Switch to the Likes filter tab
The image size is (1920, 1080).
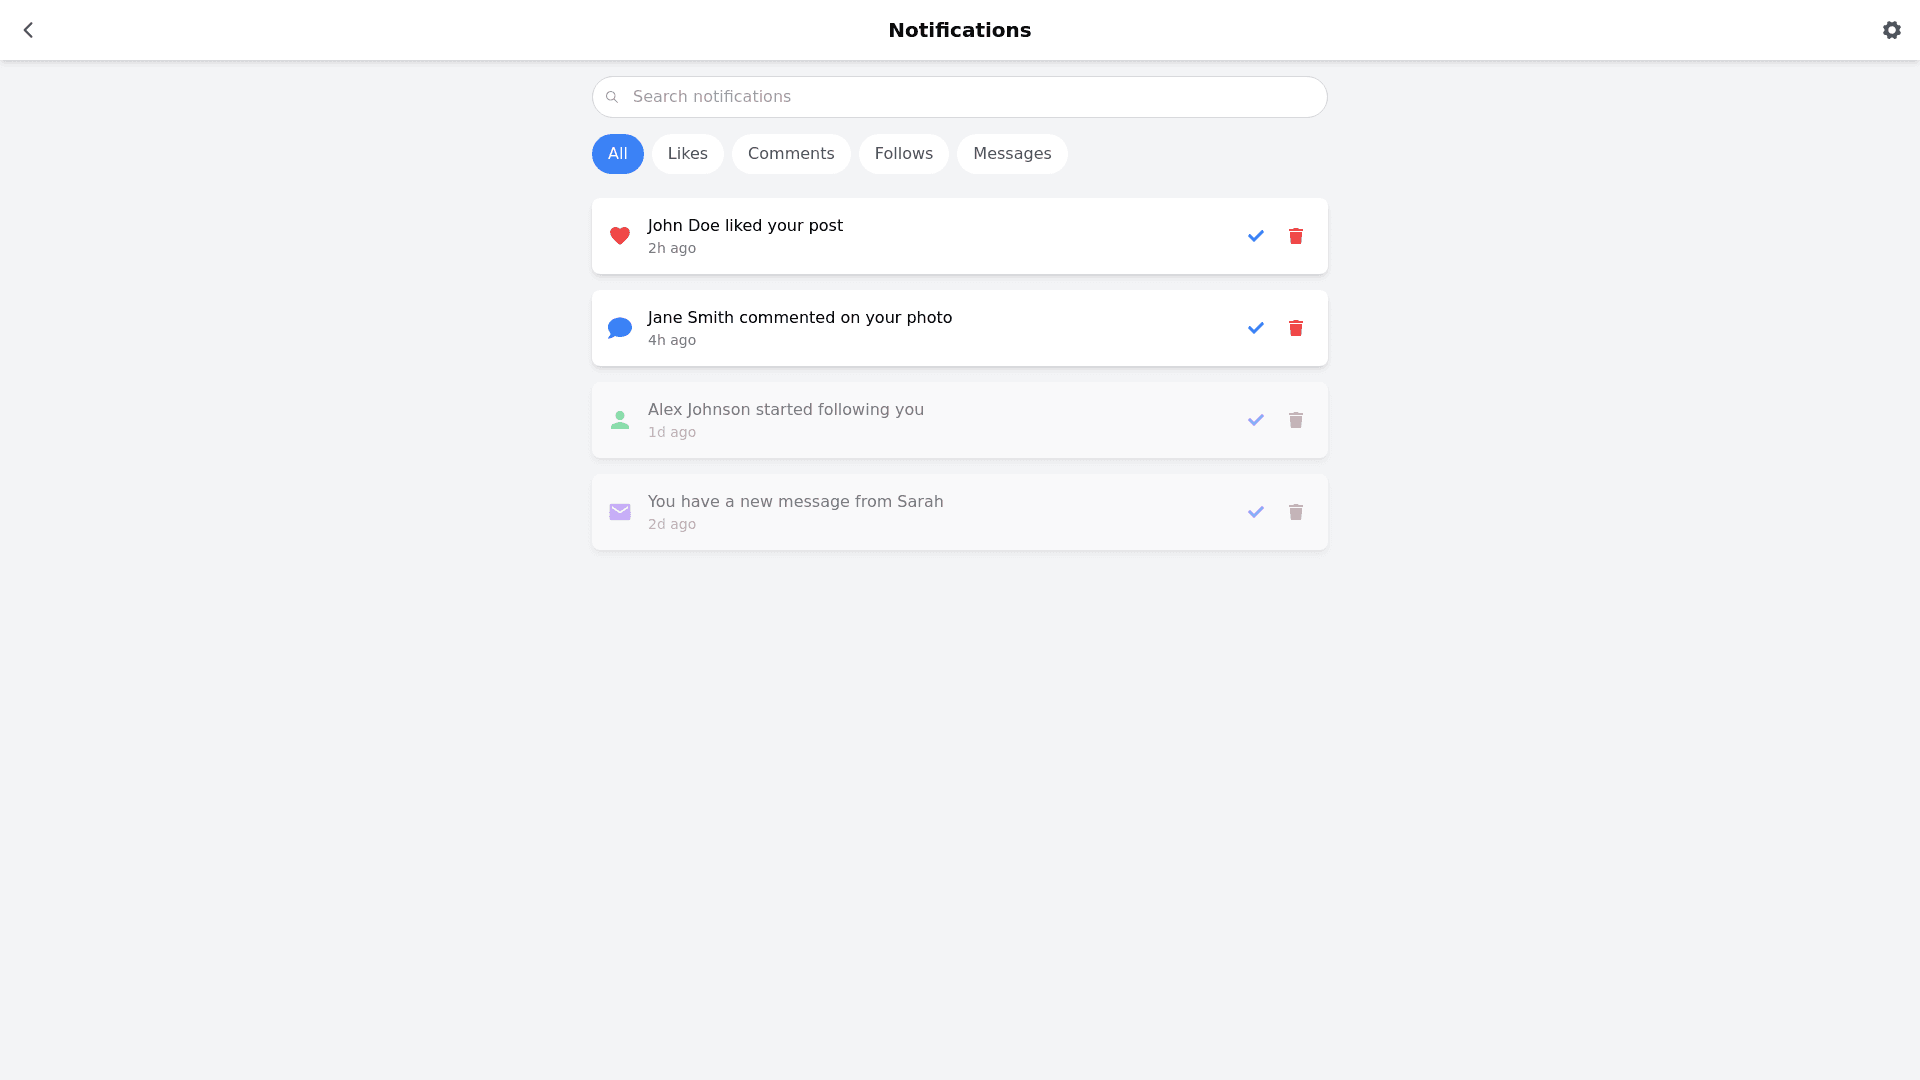(687, 154)
